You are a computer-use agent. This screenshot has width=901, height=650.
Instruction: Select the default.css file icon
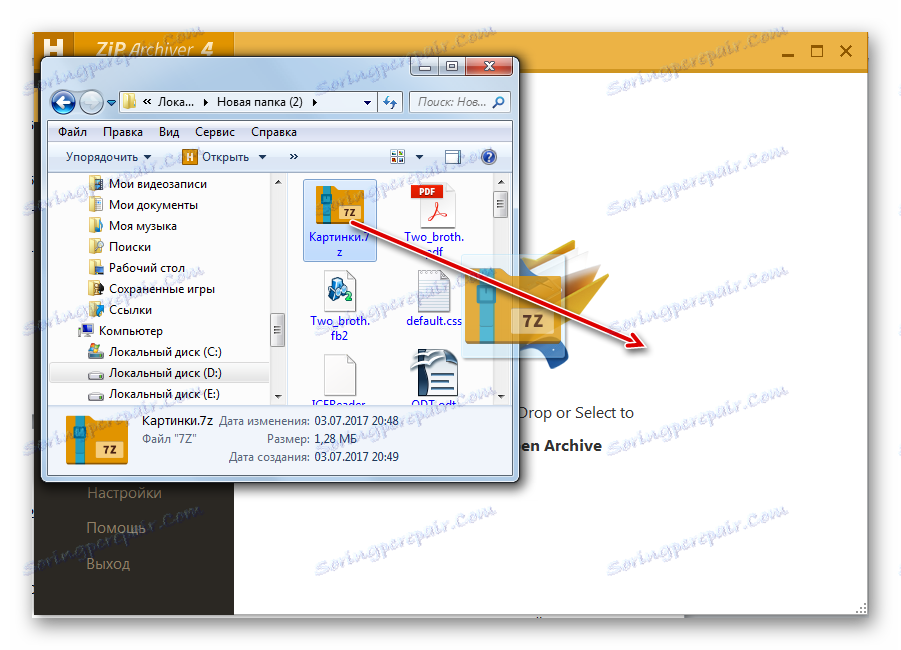[434, 291]
